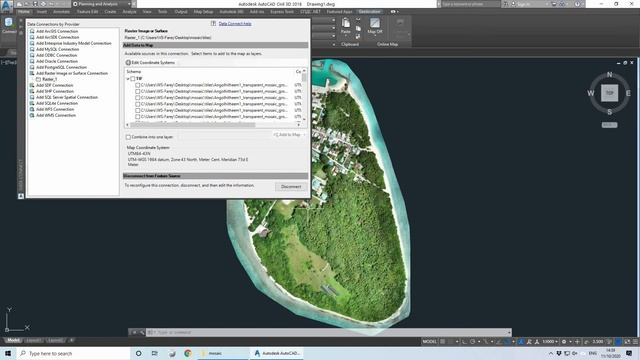Image resolution: width=640 pixels, height=360 pixels.
Task: Open the Add to Map dropdown arrow
Action: click(x=304, y=135)
